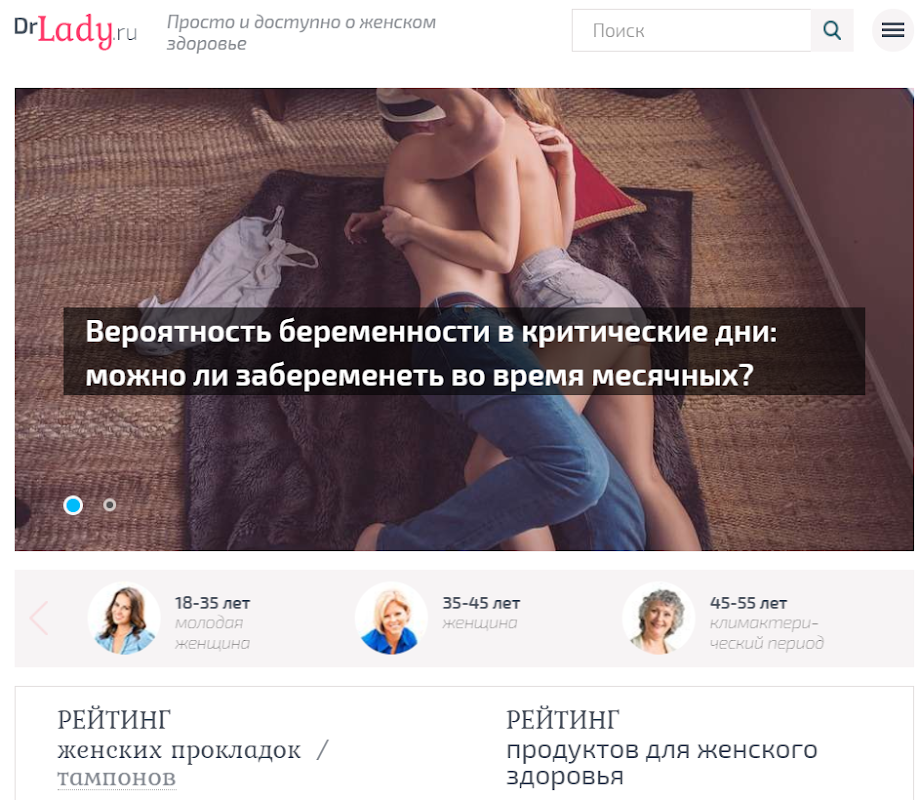The height and width of the screenshot is (800, 920).
Task: Select the first blue slider dot
Action: coord(73,505)
